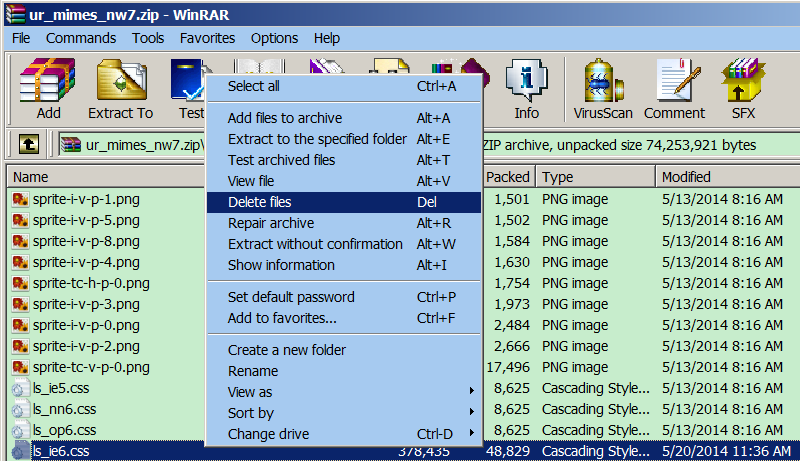Open the Help menu
800x461 pixels.
(327, 38)
